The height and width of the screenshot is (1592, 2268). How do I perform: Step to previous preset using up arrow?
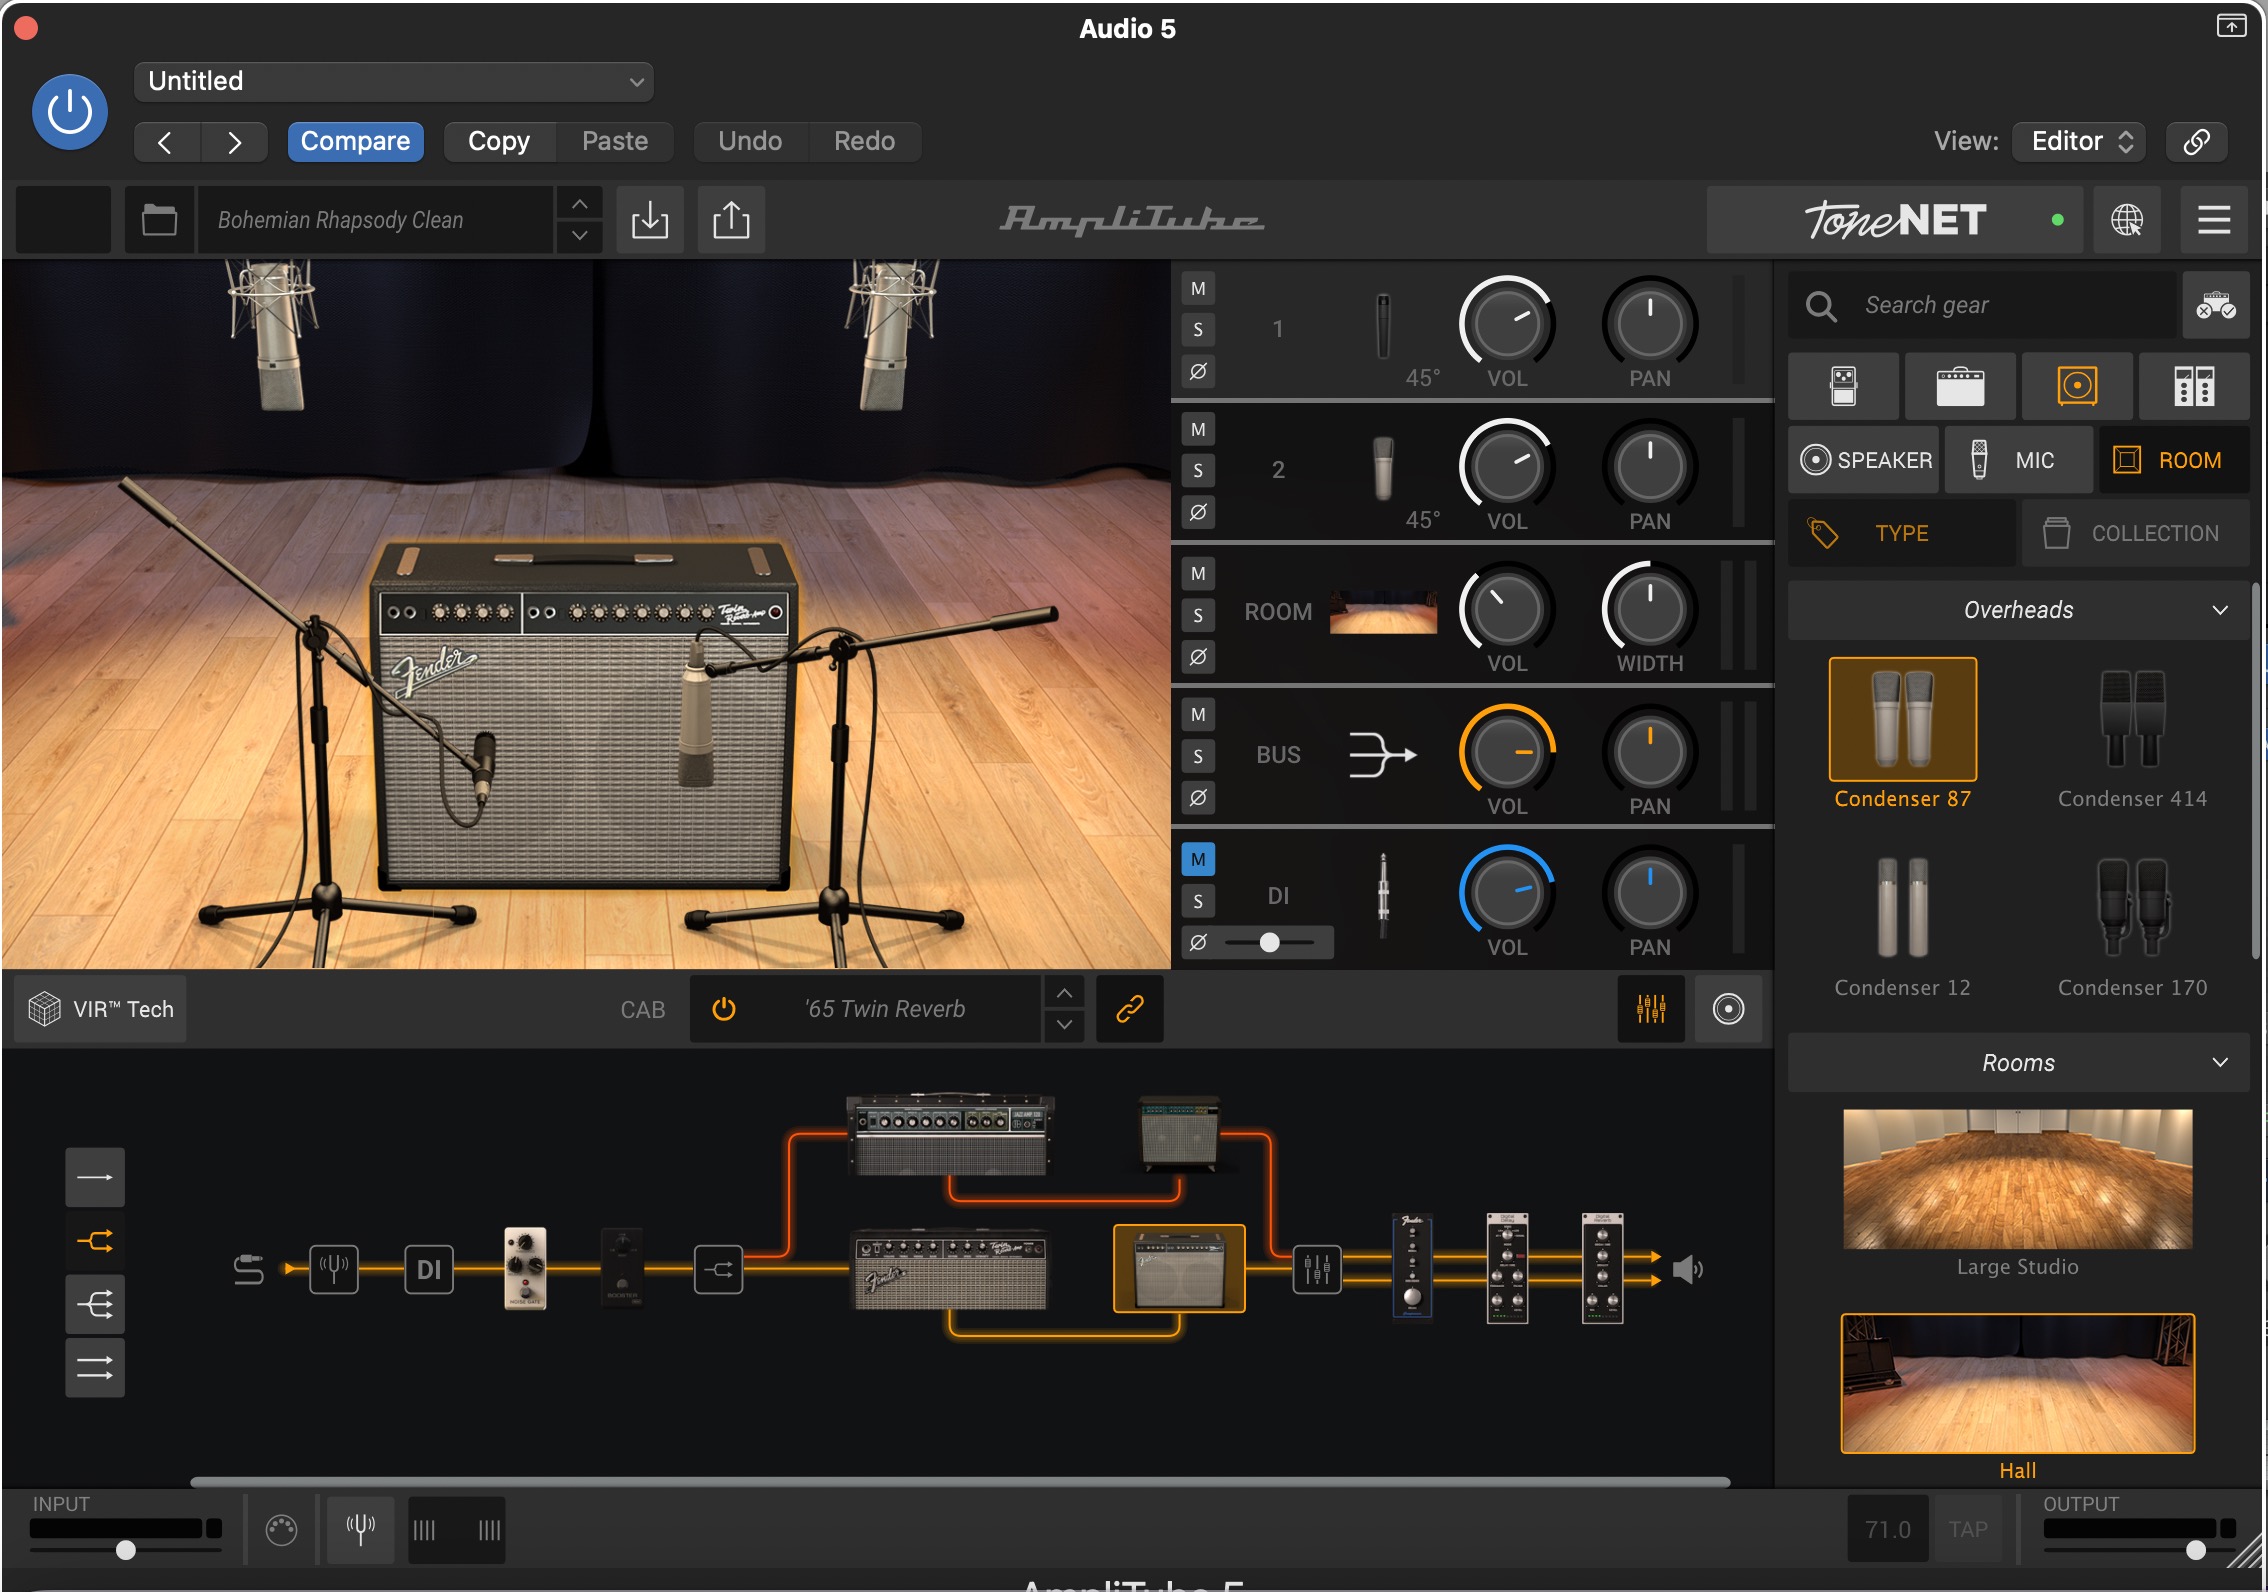[x=579, y=204]
